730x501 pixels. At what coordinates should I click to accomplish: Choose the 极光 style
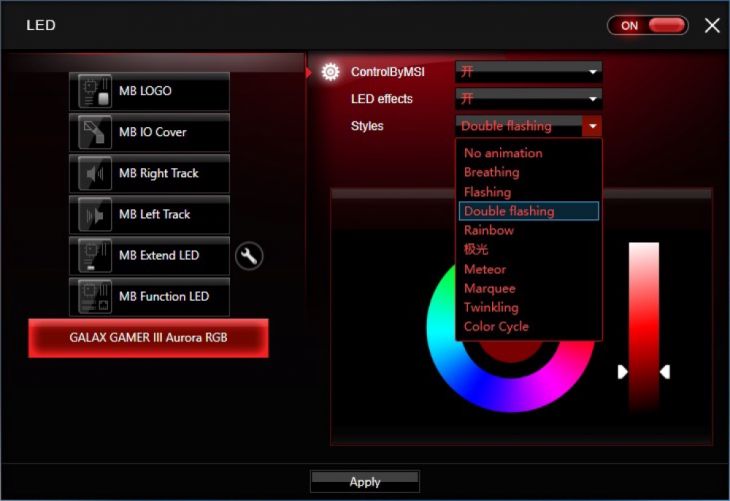[x=528, y=250]
